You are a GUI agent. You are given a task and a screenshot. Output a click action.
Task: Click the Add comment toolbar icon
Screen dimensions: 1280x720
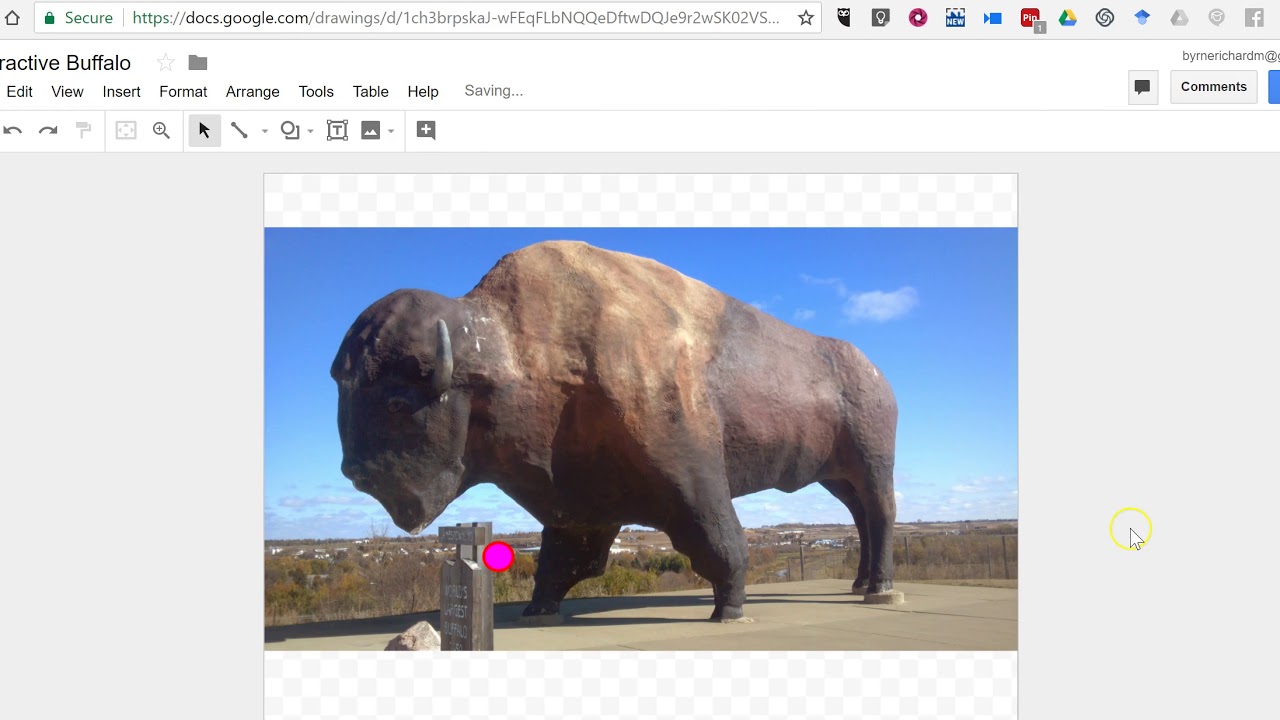click(426, 130)
